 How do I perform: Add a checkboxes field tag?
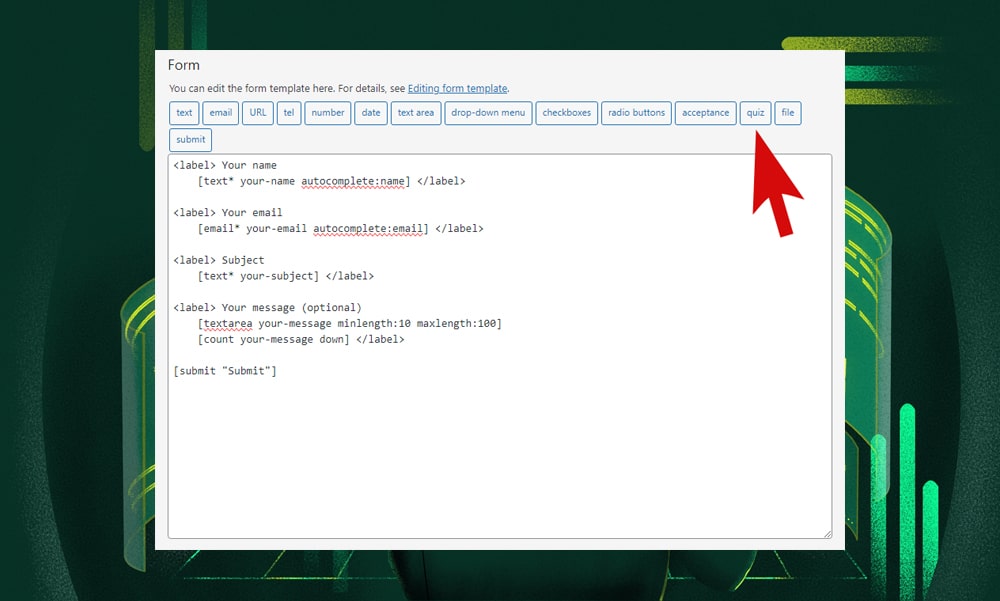click(x=566, y=113)
